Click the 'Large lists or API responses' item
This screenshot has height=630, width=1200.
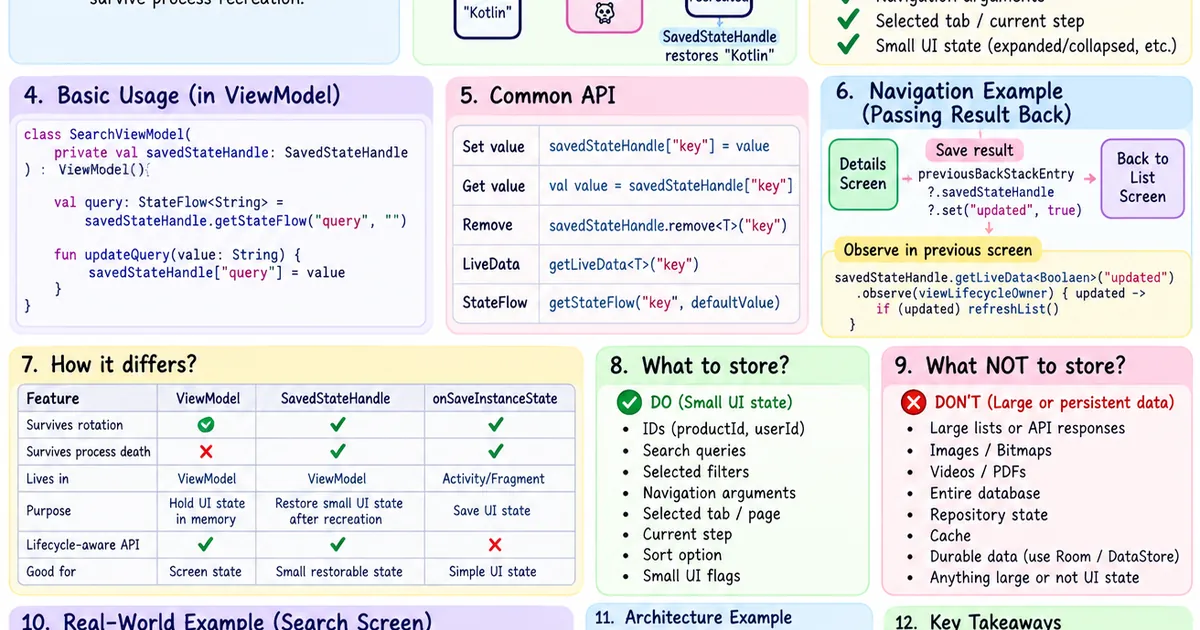tap(1027, 428)
